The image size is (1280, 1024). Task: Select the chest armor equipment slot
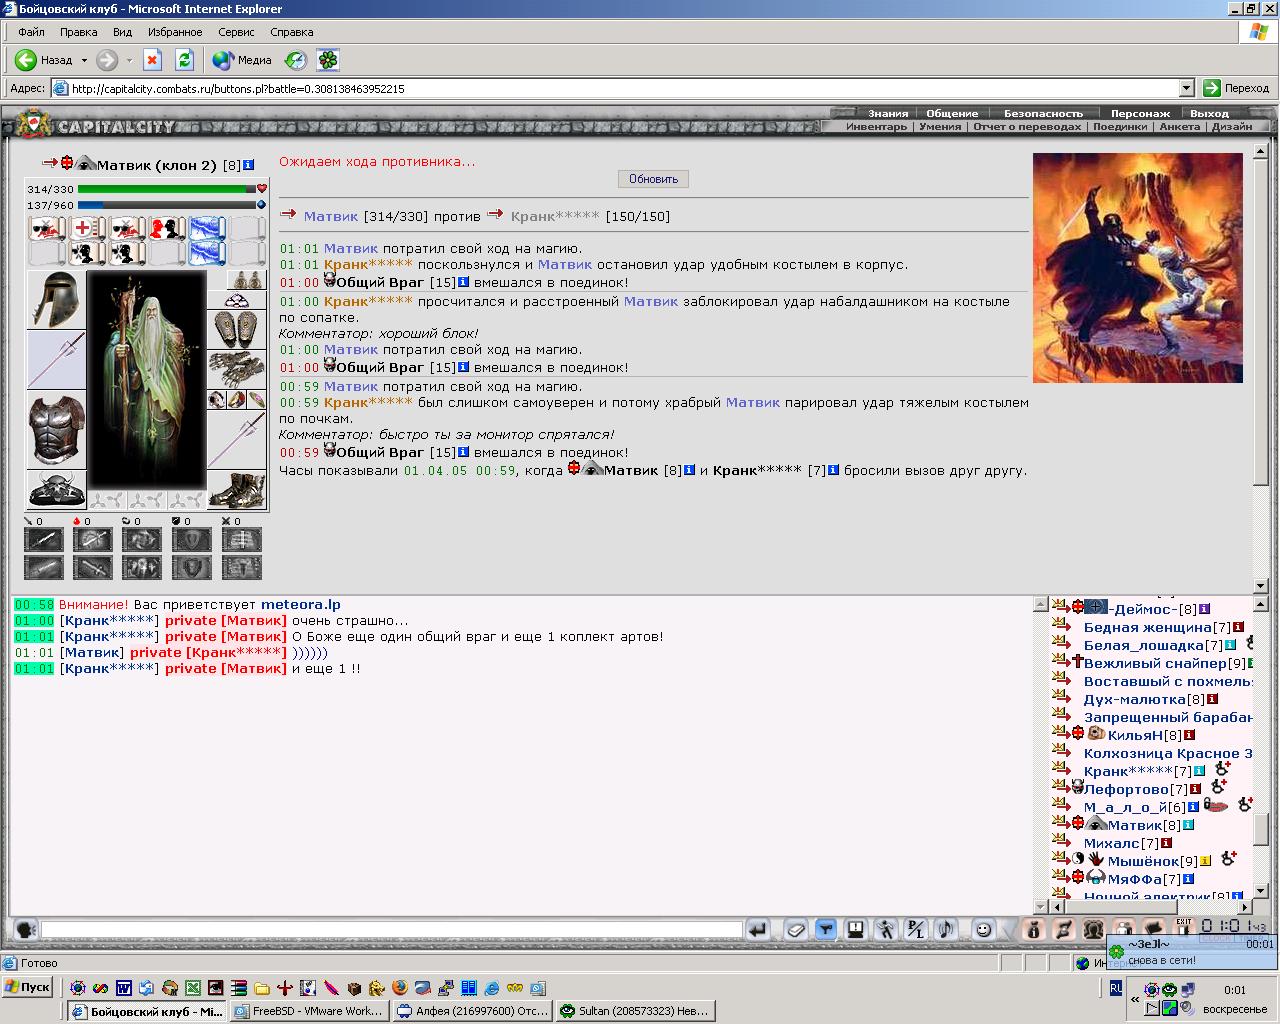point(56,430)
